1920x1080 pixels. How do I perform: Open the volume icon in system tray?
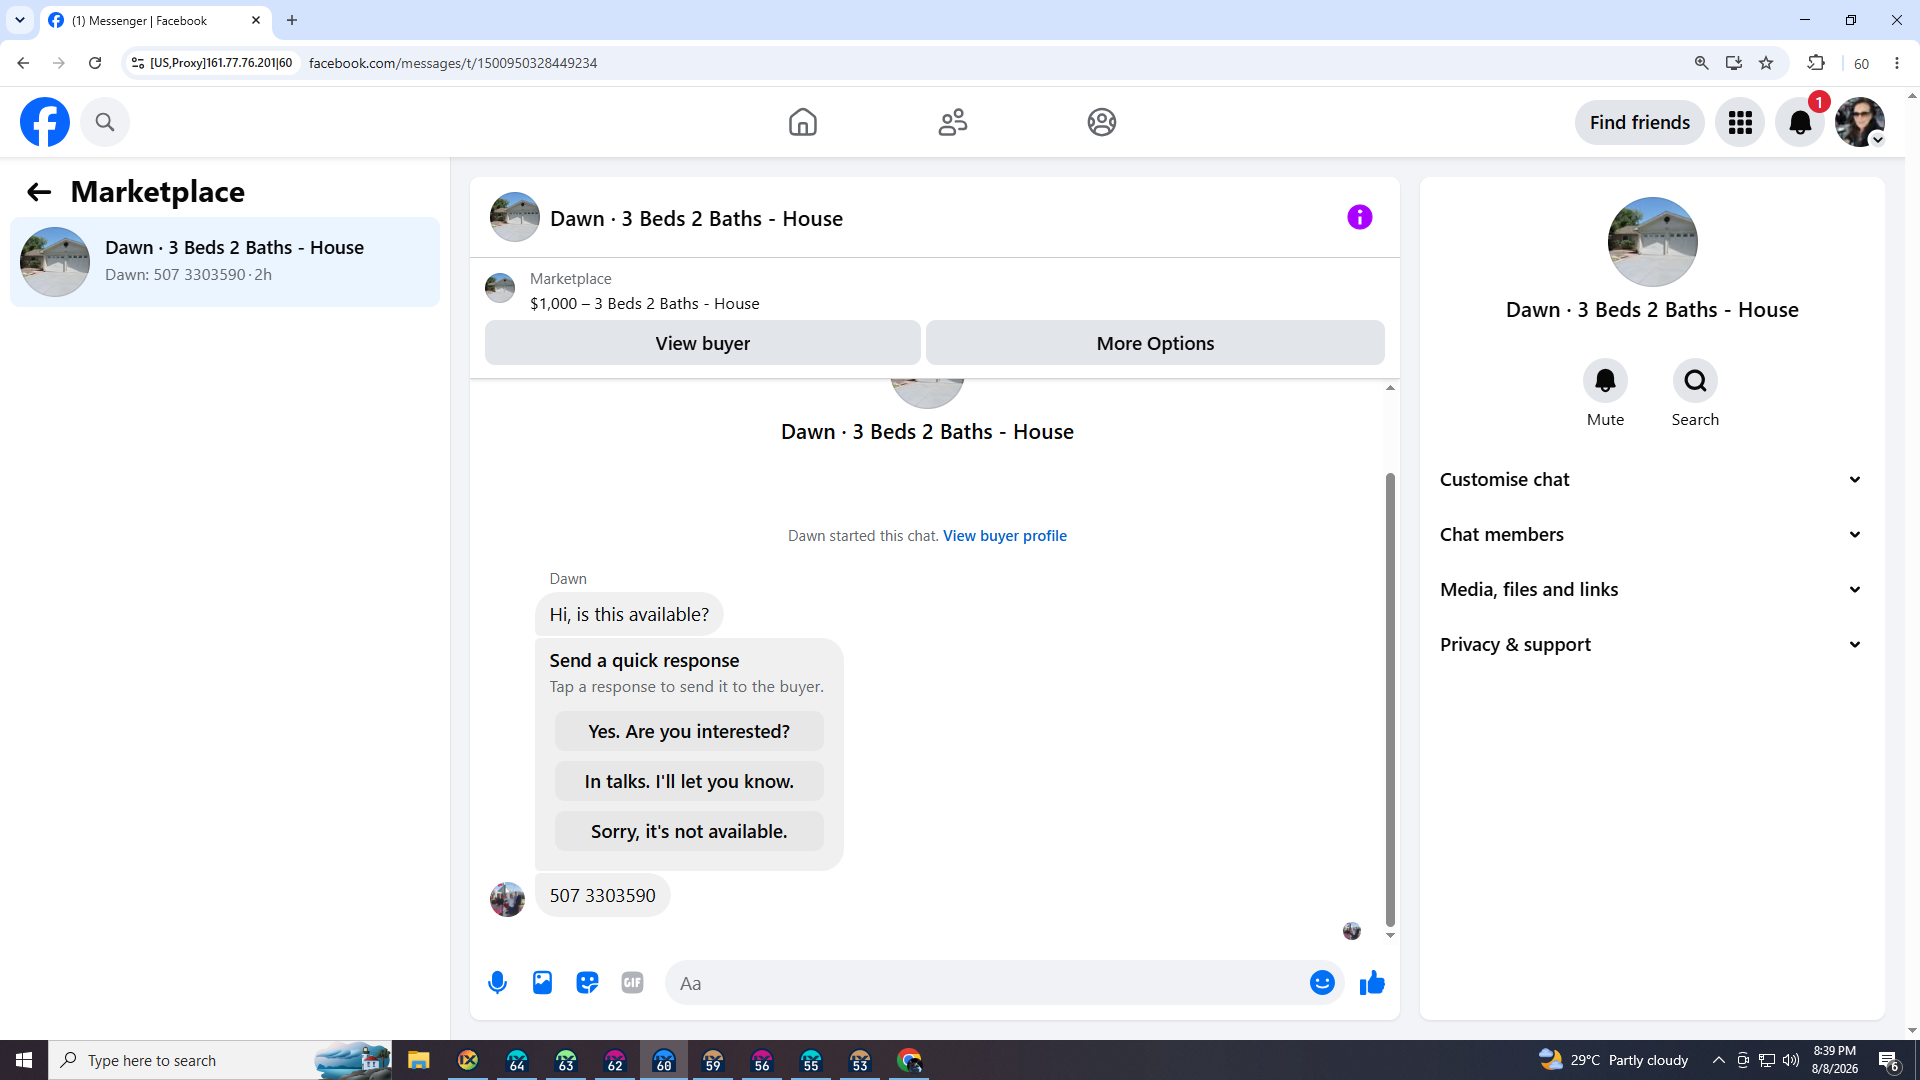[x=1791, y=1060]
